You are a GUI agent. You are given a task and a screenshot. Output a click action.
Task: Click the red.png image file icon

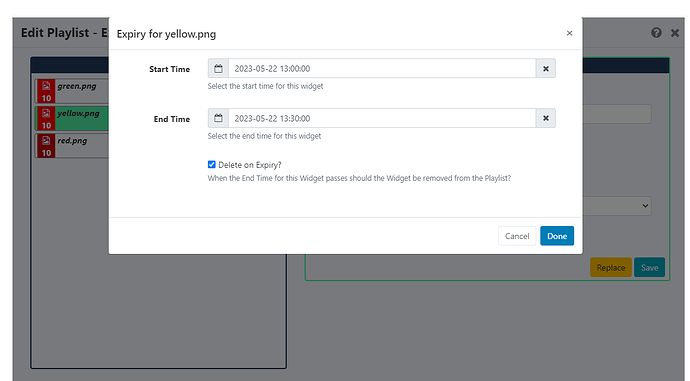[x=46, y=140]
